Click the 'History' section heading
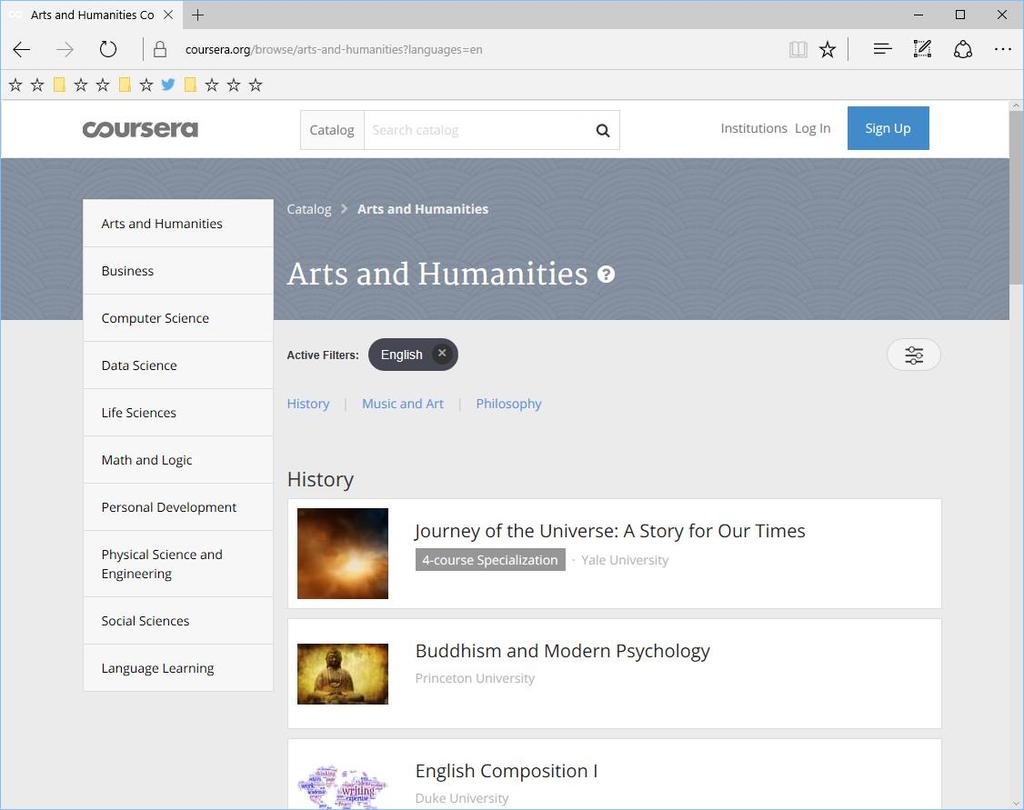Viewport: 1024px width, 810px height. click(x=321, y=479)
